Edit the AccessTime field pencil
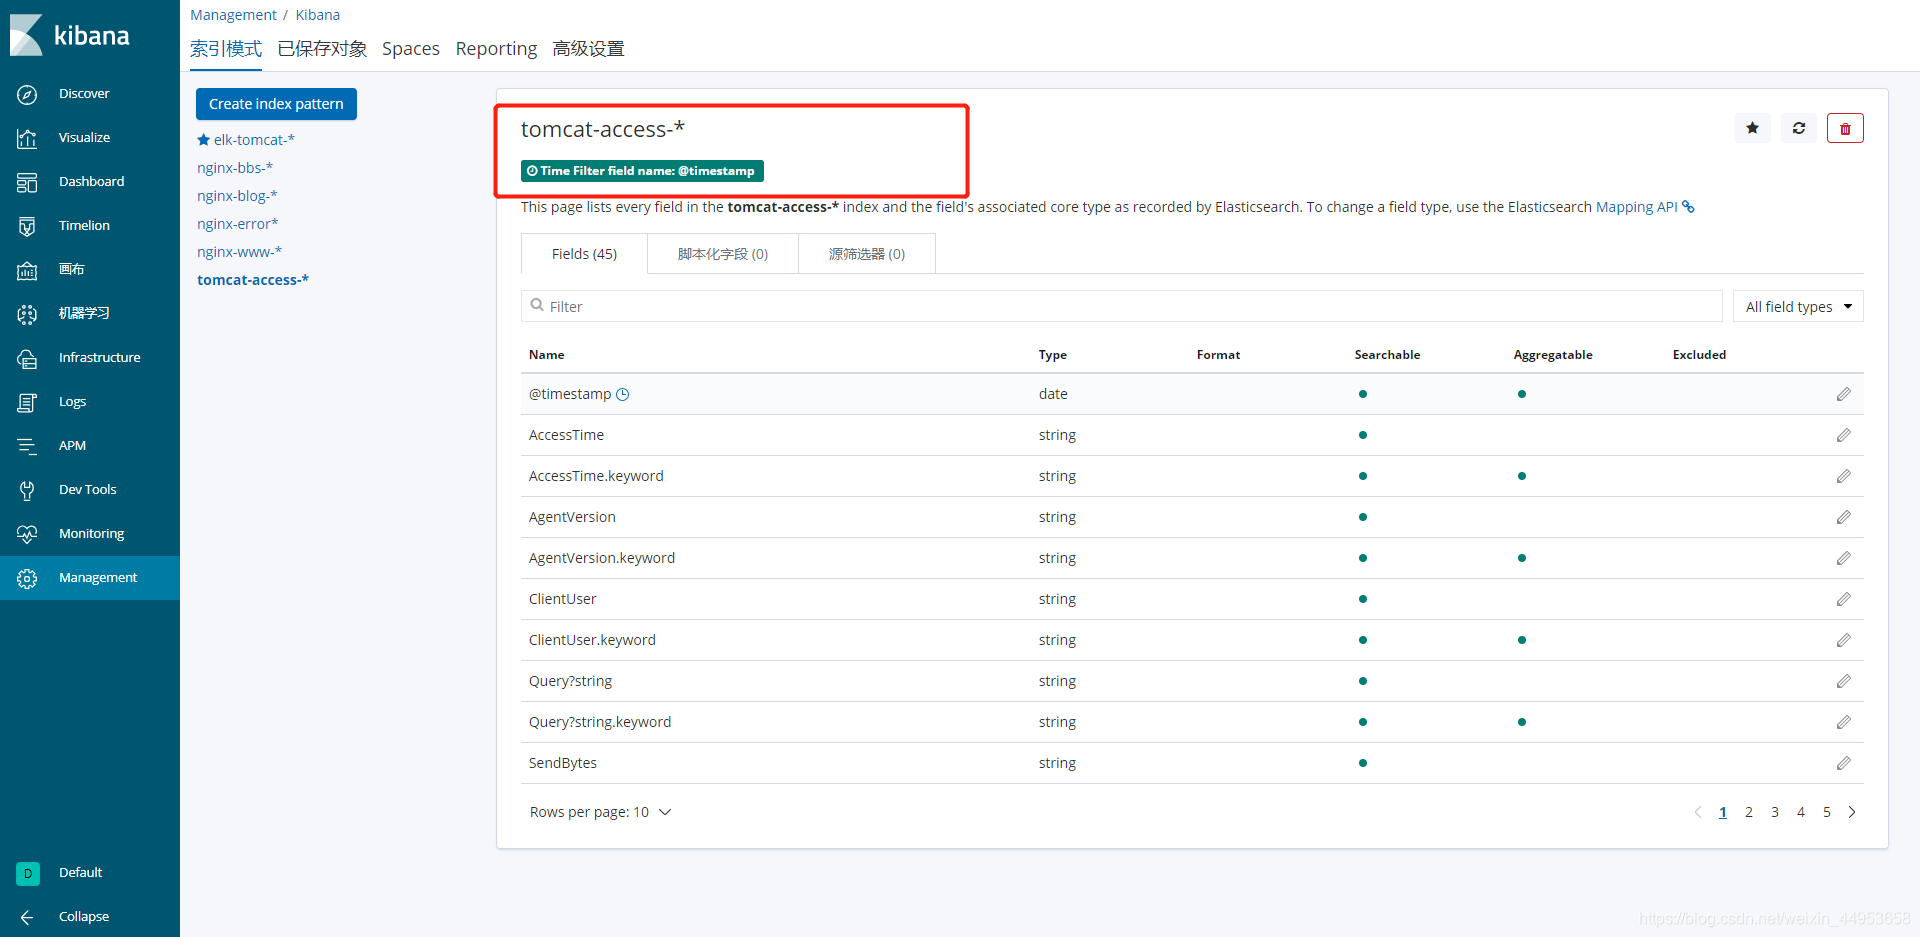The image size is (1920, 937). (x=1844, y=435)
